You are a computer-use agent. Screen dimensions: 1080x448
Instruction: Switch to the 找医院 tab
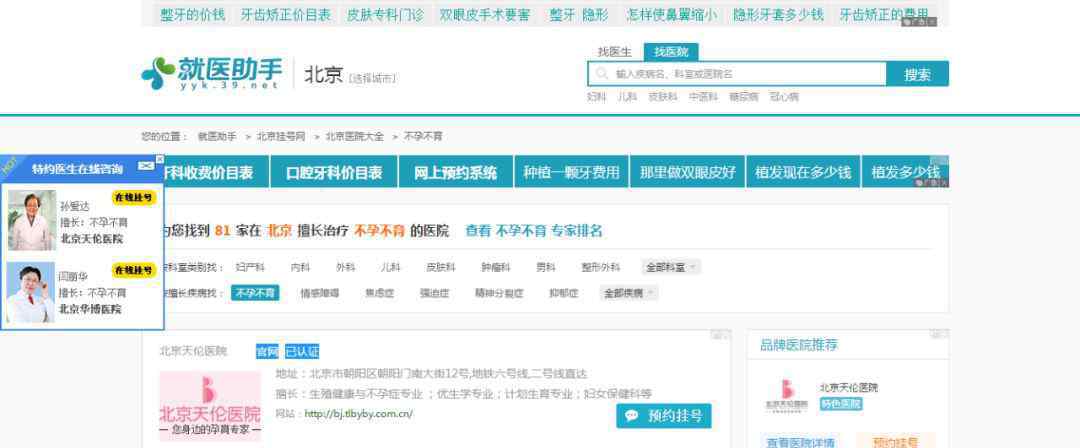pos(671,52)
